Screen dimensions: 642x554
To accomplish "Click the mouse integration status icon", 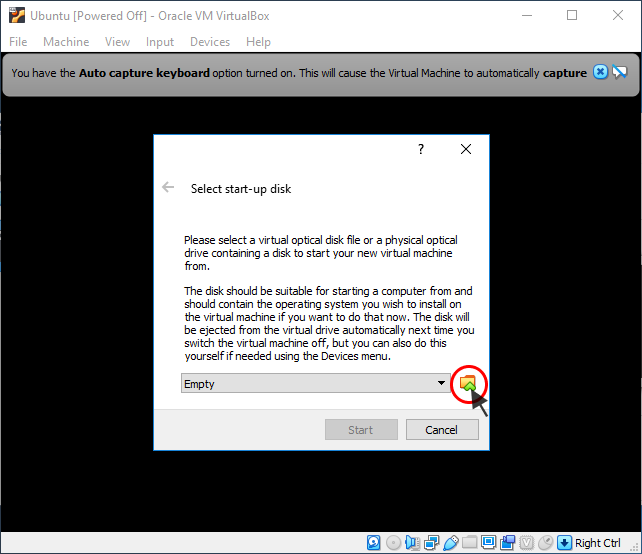I will (545, 543).
